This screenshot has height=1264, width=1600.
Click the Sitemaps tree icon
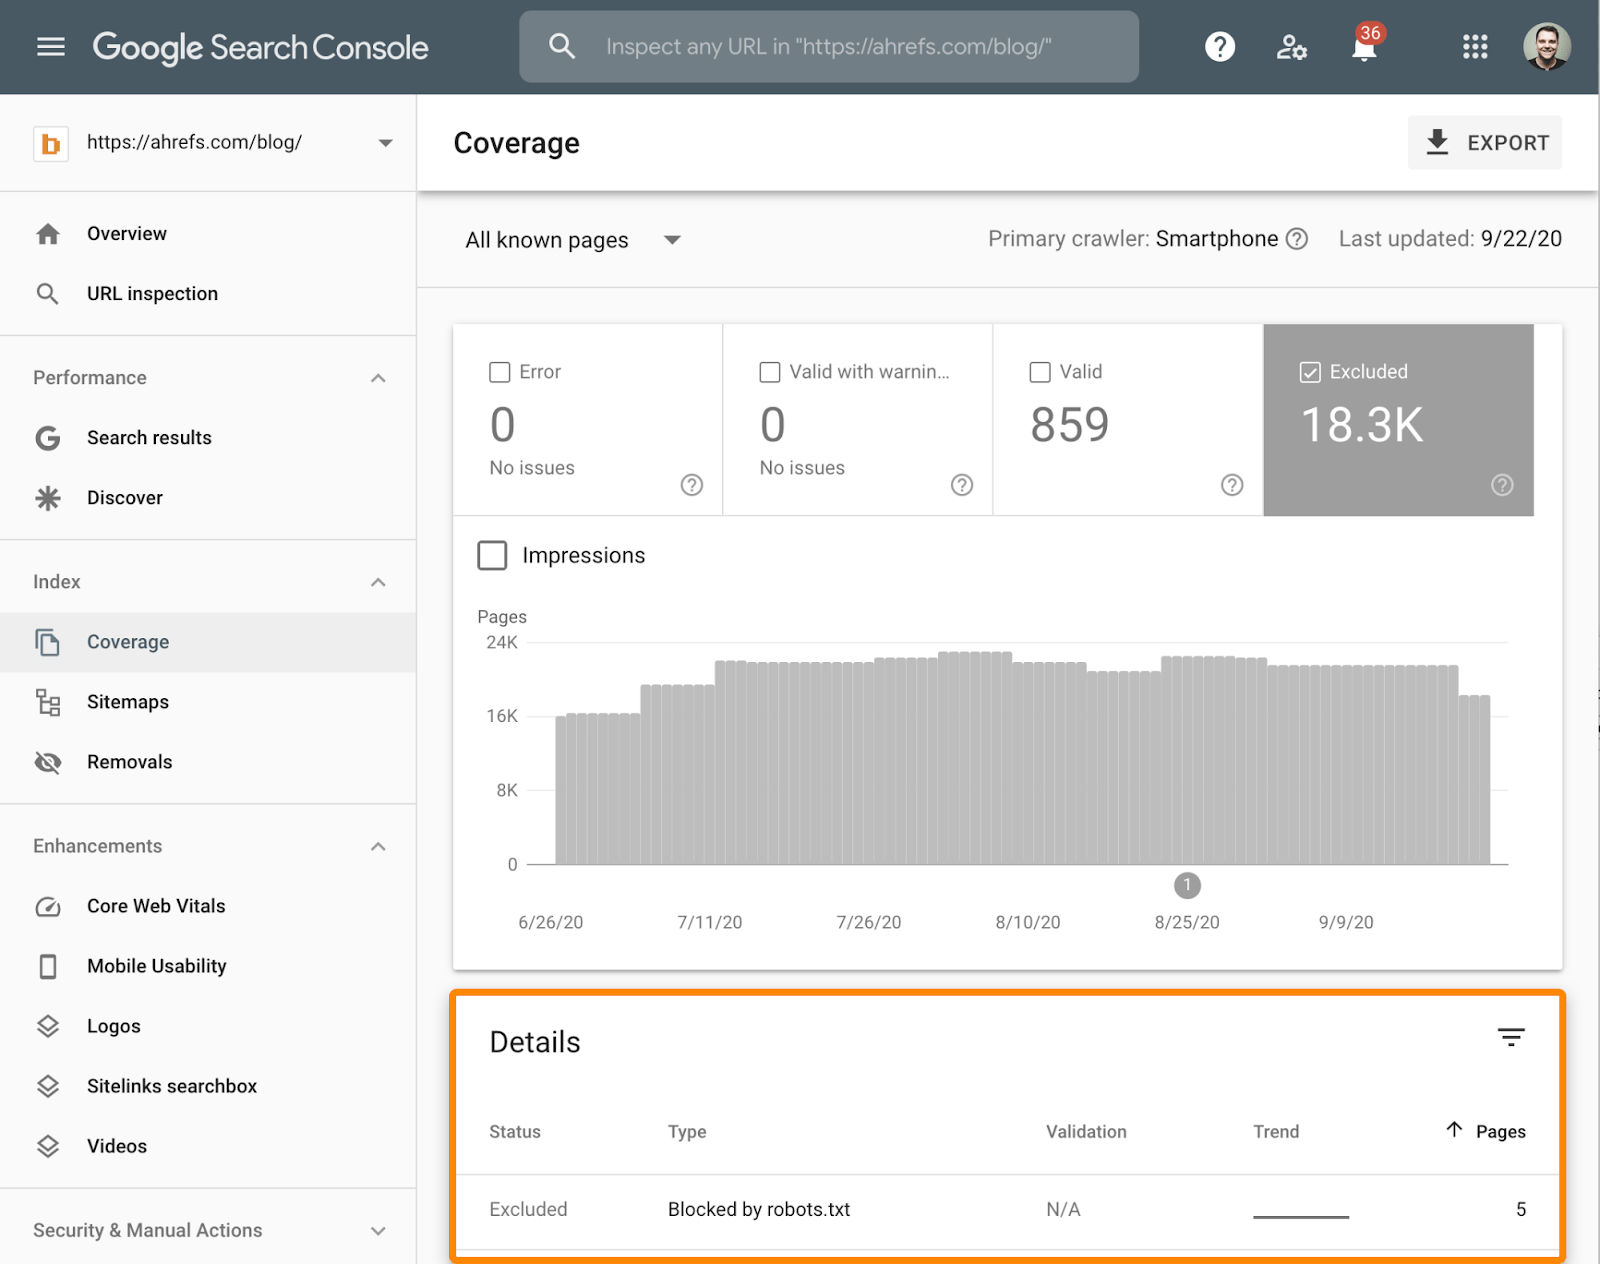tap(48, 702)
